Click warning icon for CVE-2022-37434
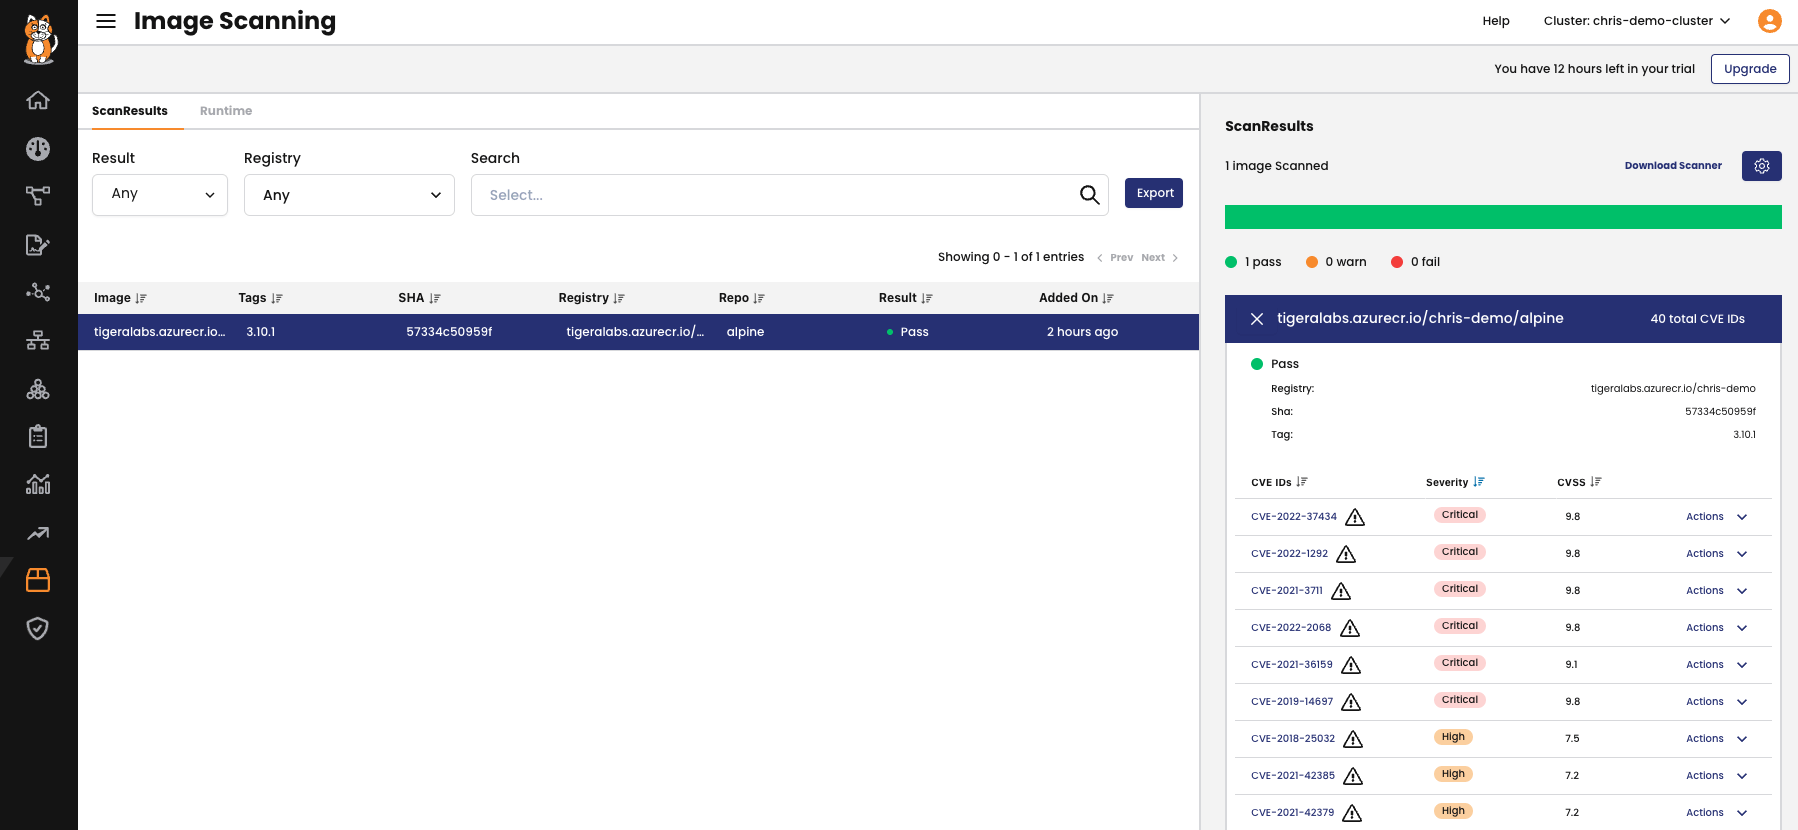Image resolution: width=1798 pixels, height=830 pixels. (1355, 517)
